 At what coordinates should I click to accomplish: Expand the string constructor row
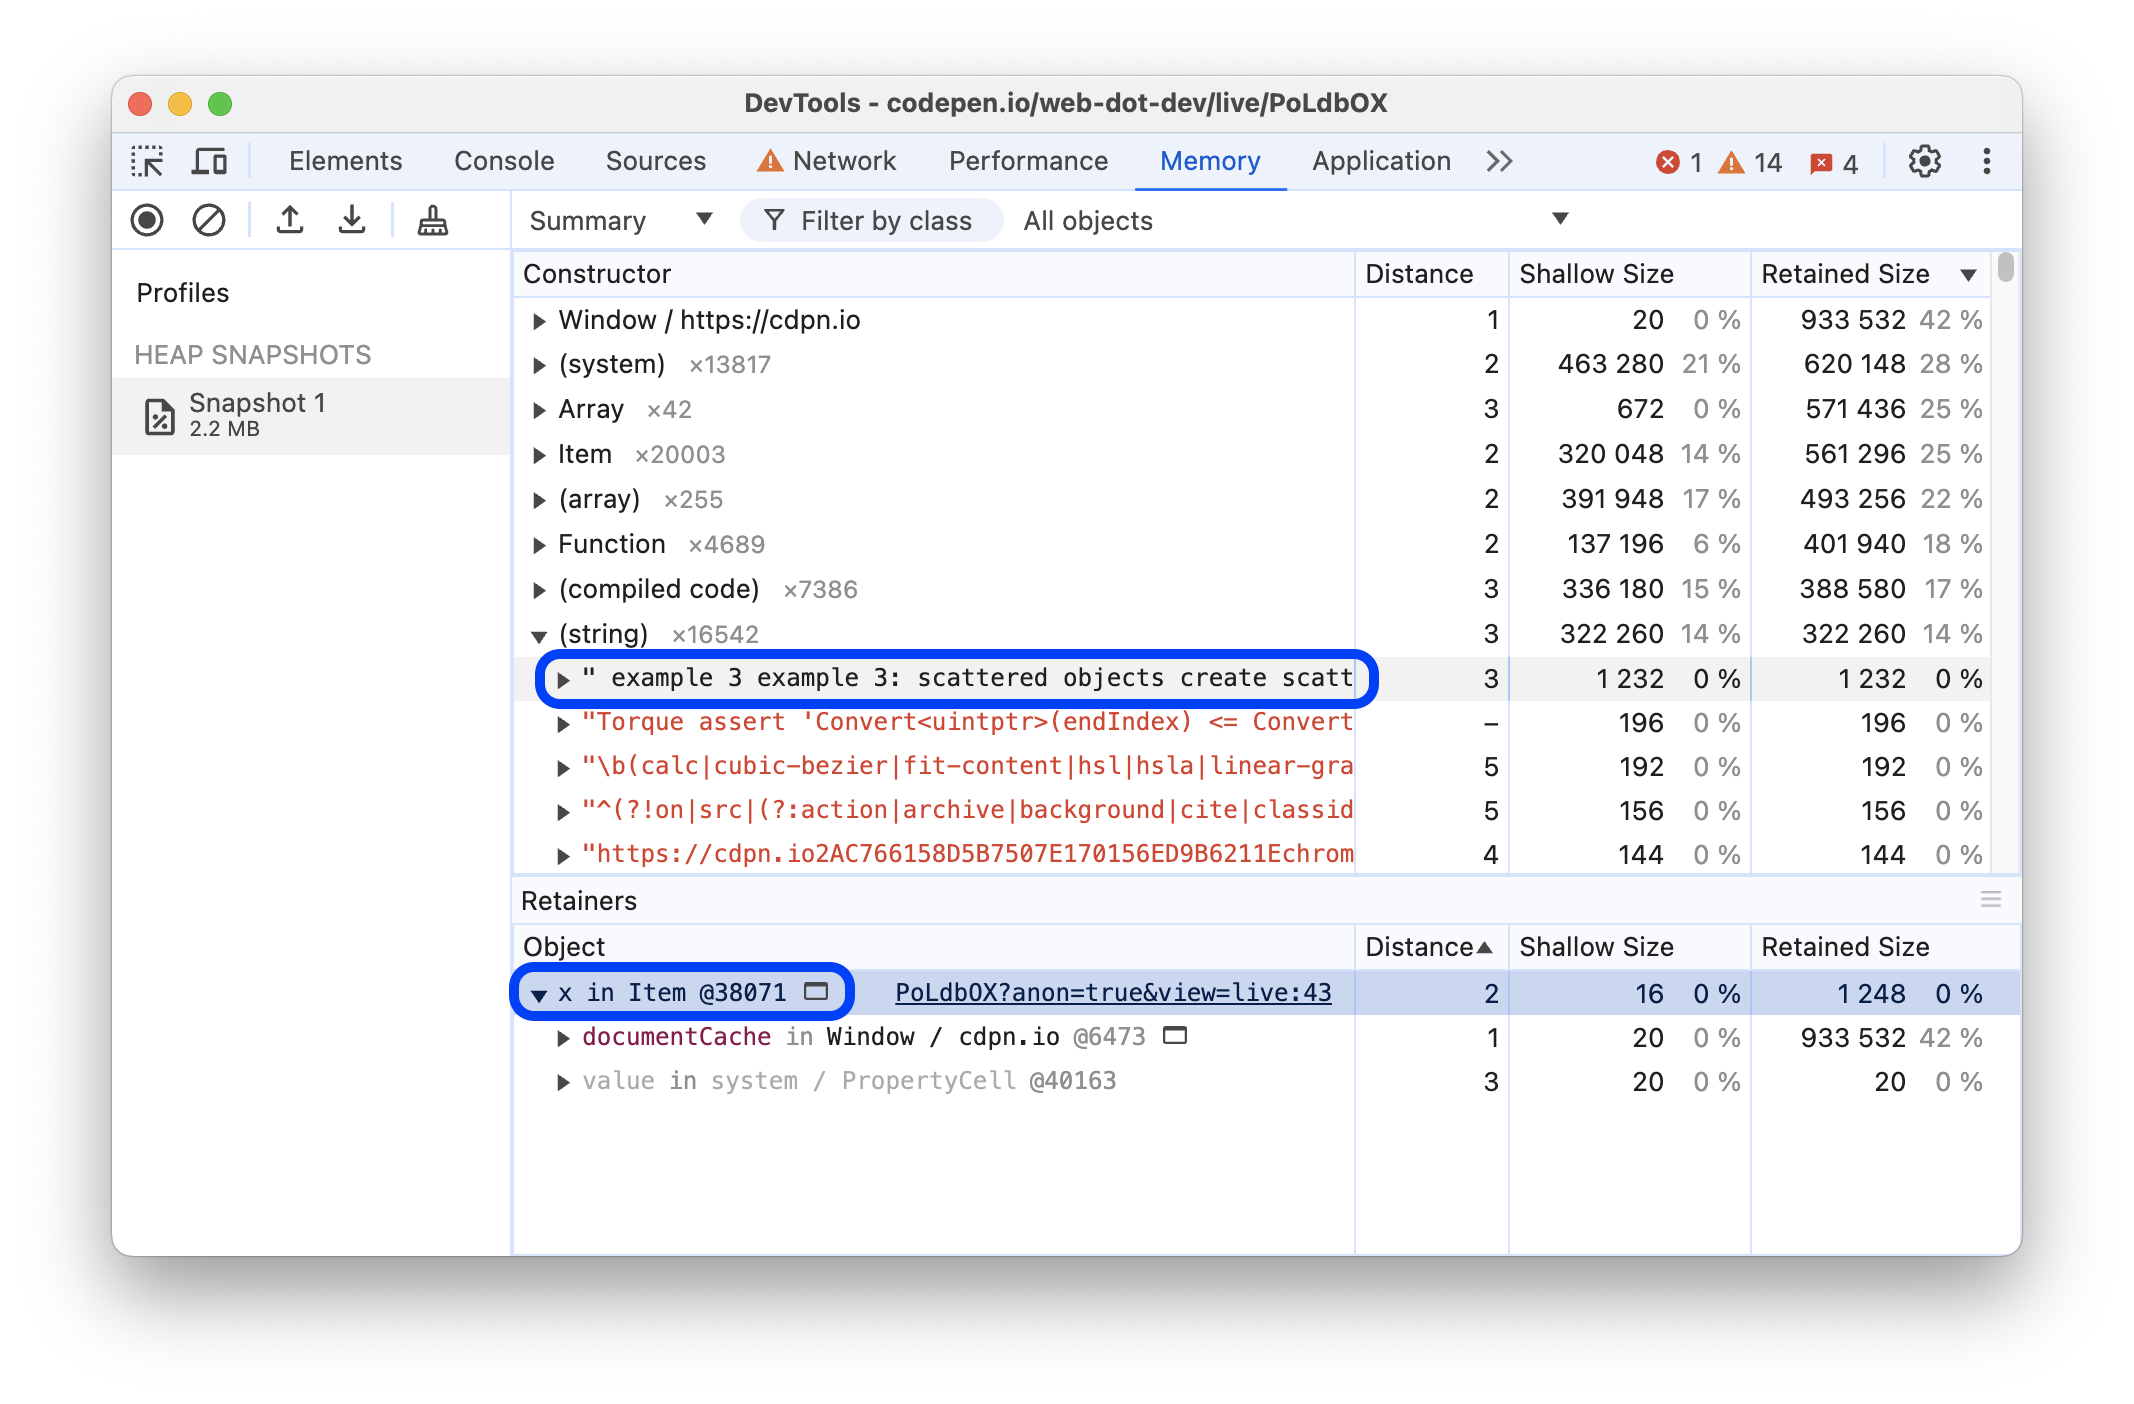coord(537,633)
